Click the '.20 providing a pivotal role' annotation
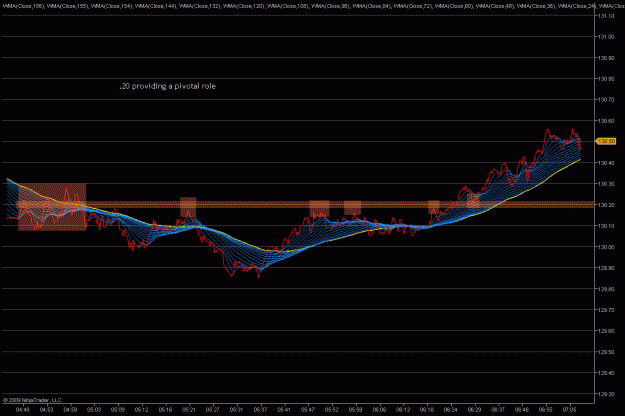The height and width of the screenshot is (416, 625). coord(167,86)
